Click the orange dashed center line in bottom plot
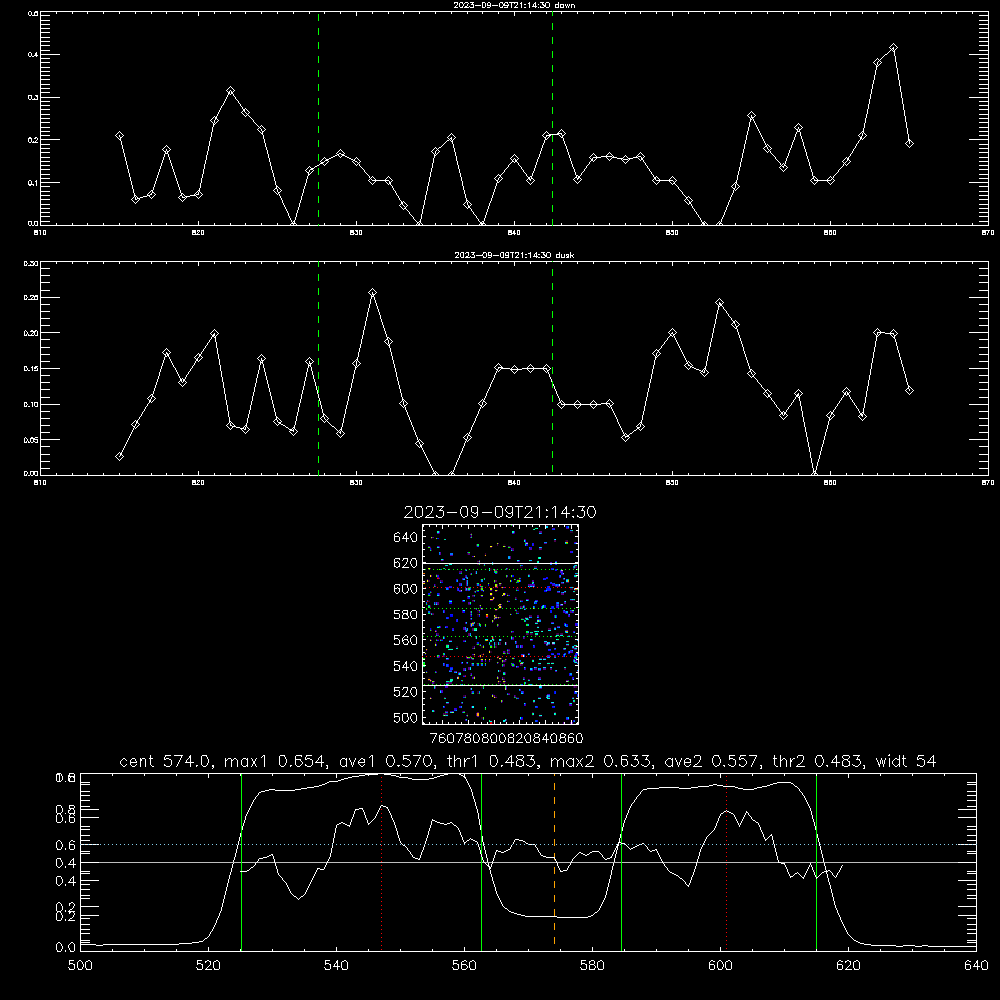Viewport: 1000px width, 1000px height. pyautogui.click(x=554, y=861)
